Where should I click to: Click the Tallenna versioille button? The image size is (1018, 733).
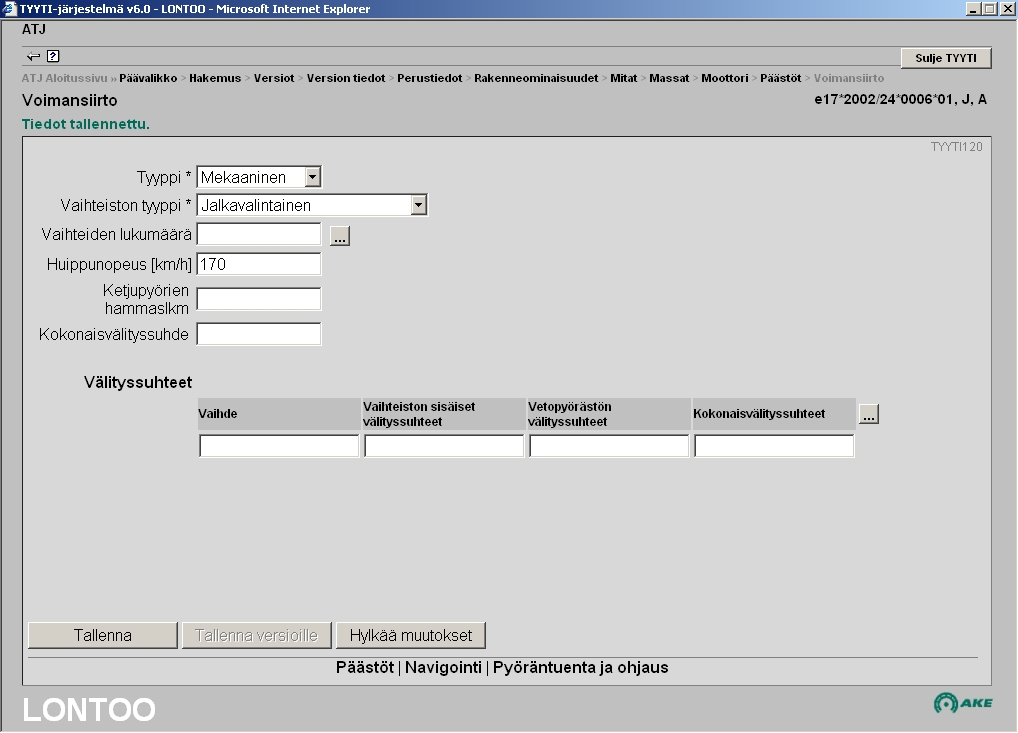coord(256,635)
